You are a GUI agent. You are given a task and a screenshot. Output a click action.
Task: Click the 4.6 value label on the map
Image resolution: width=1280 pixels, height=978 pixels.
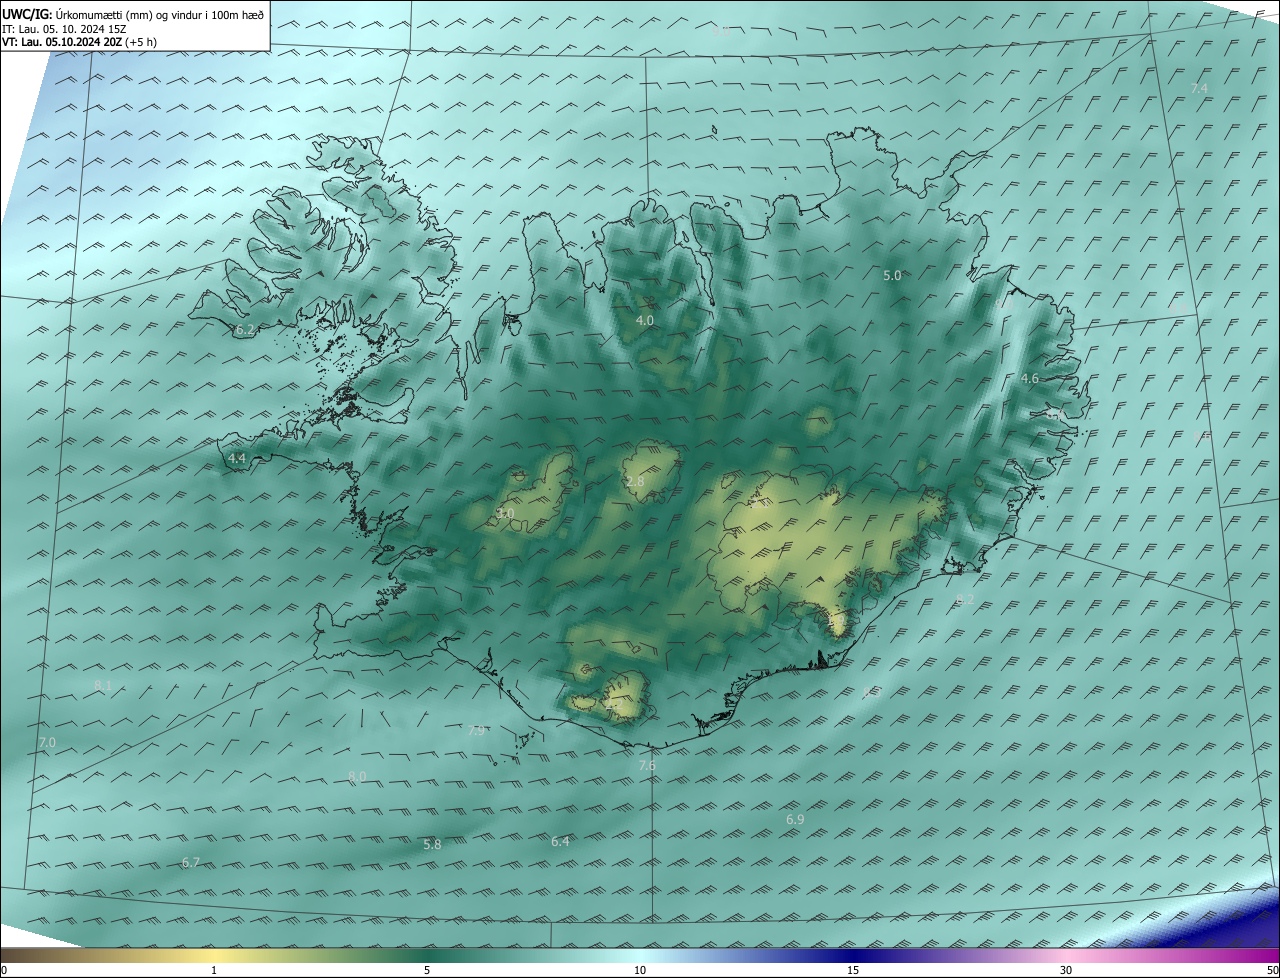tap(1030, 379)
